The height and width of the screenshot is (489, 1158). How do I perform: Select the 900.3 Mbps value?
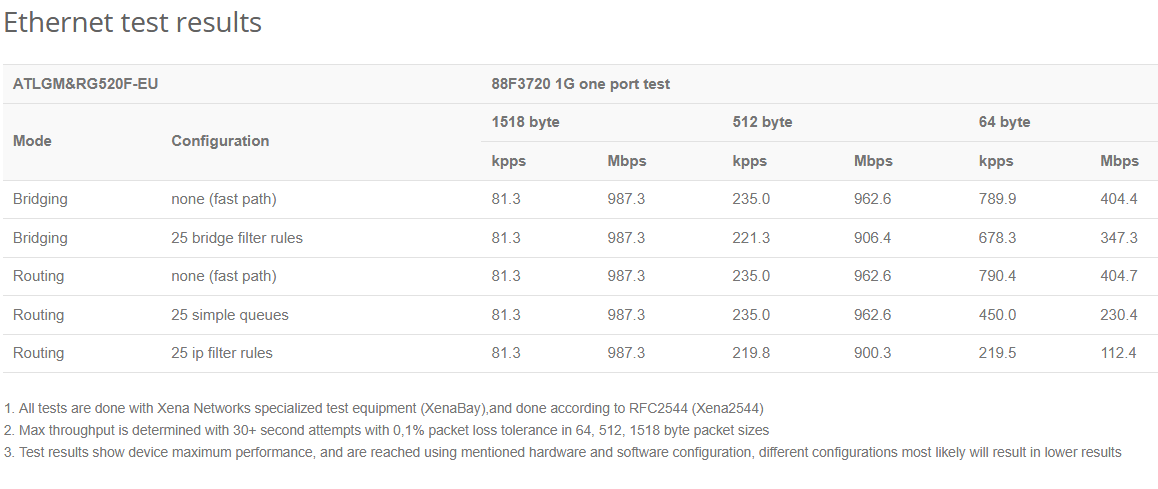[873, 353]
